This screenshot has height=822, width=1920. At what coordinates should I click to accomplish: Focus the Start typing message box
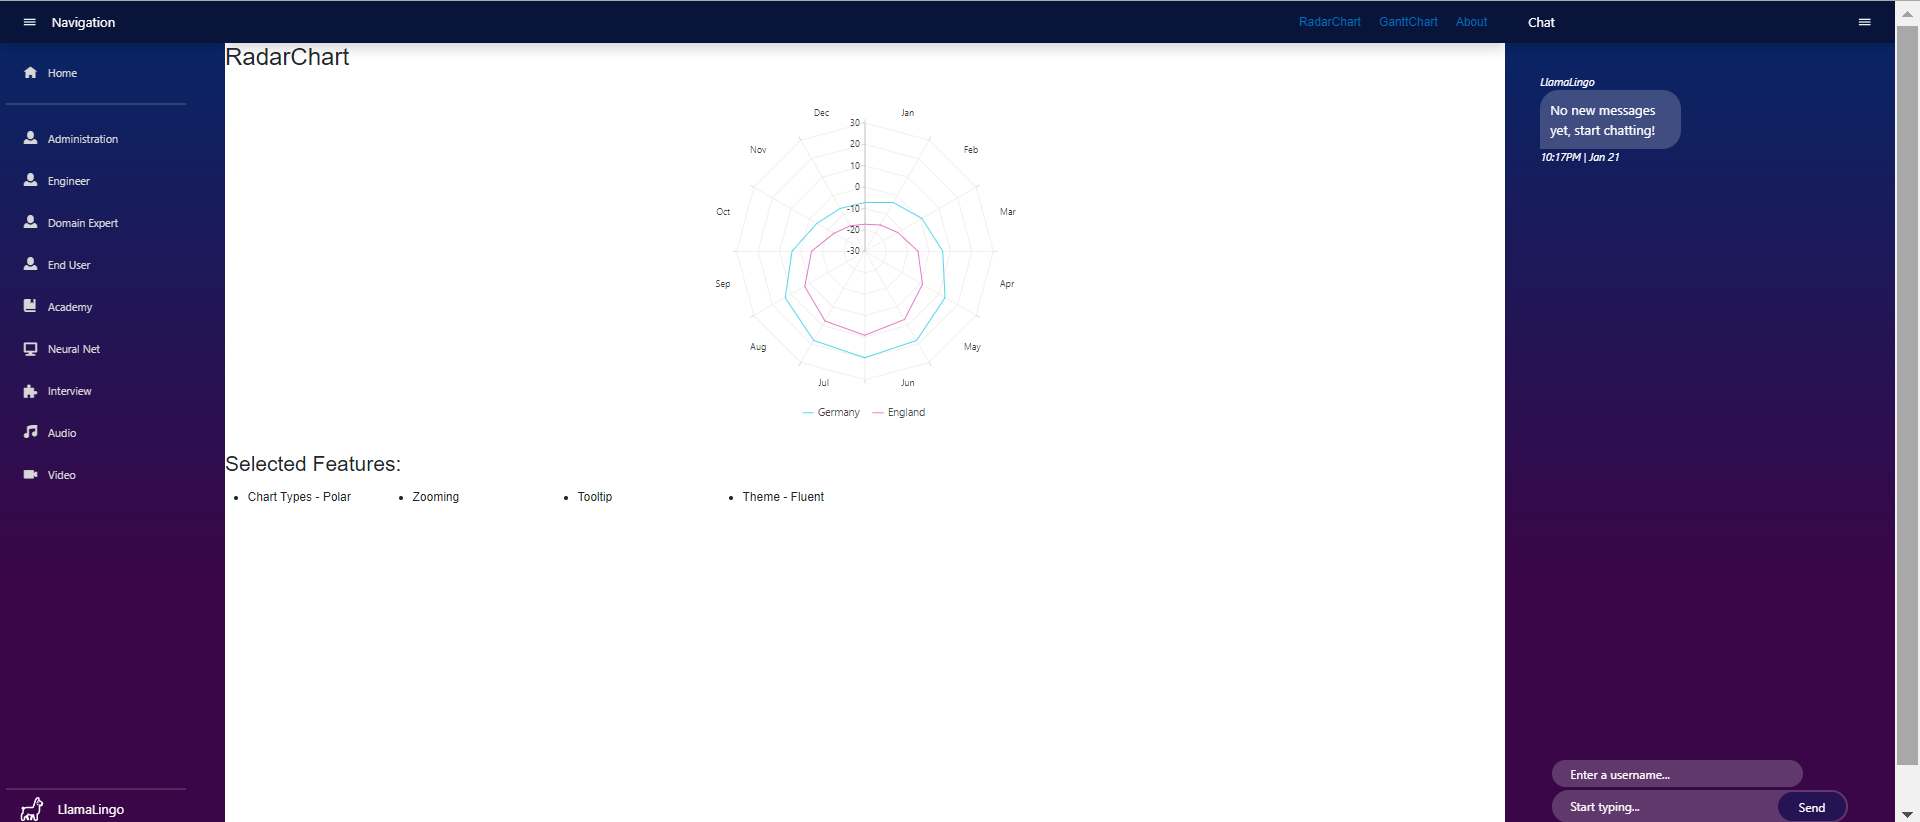1665,807
